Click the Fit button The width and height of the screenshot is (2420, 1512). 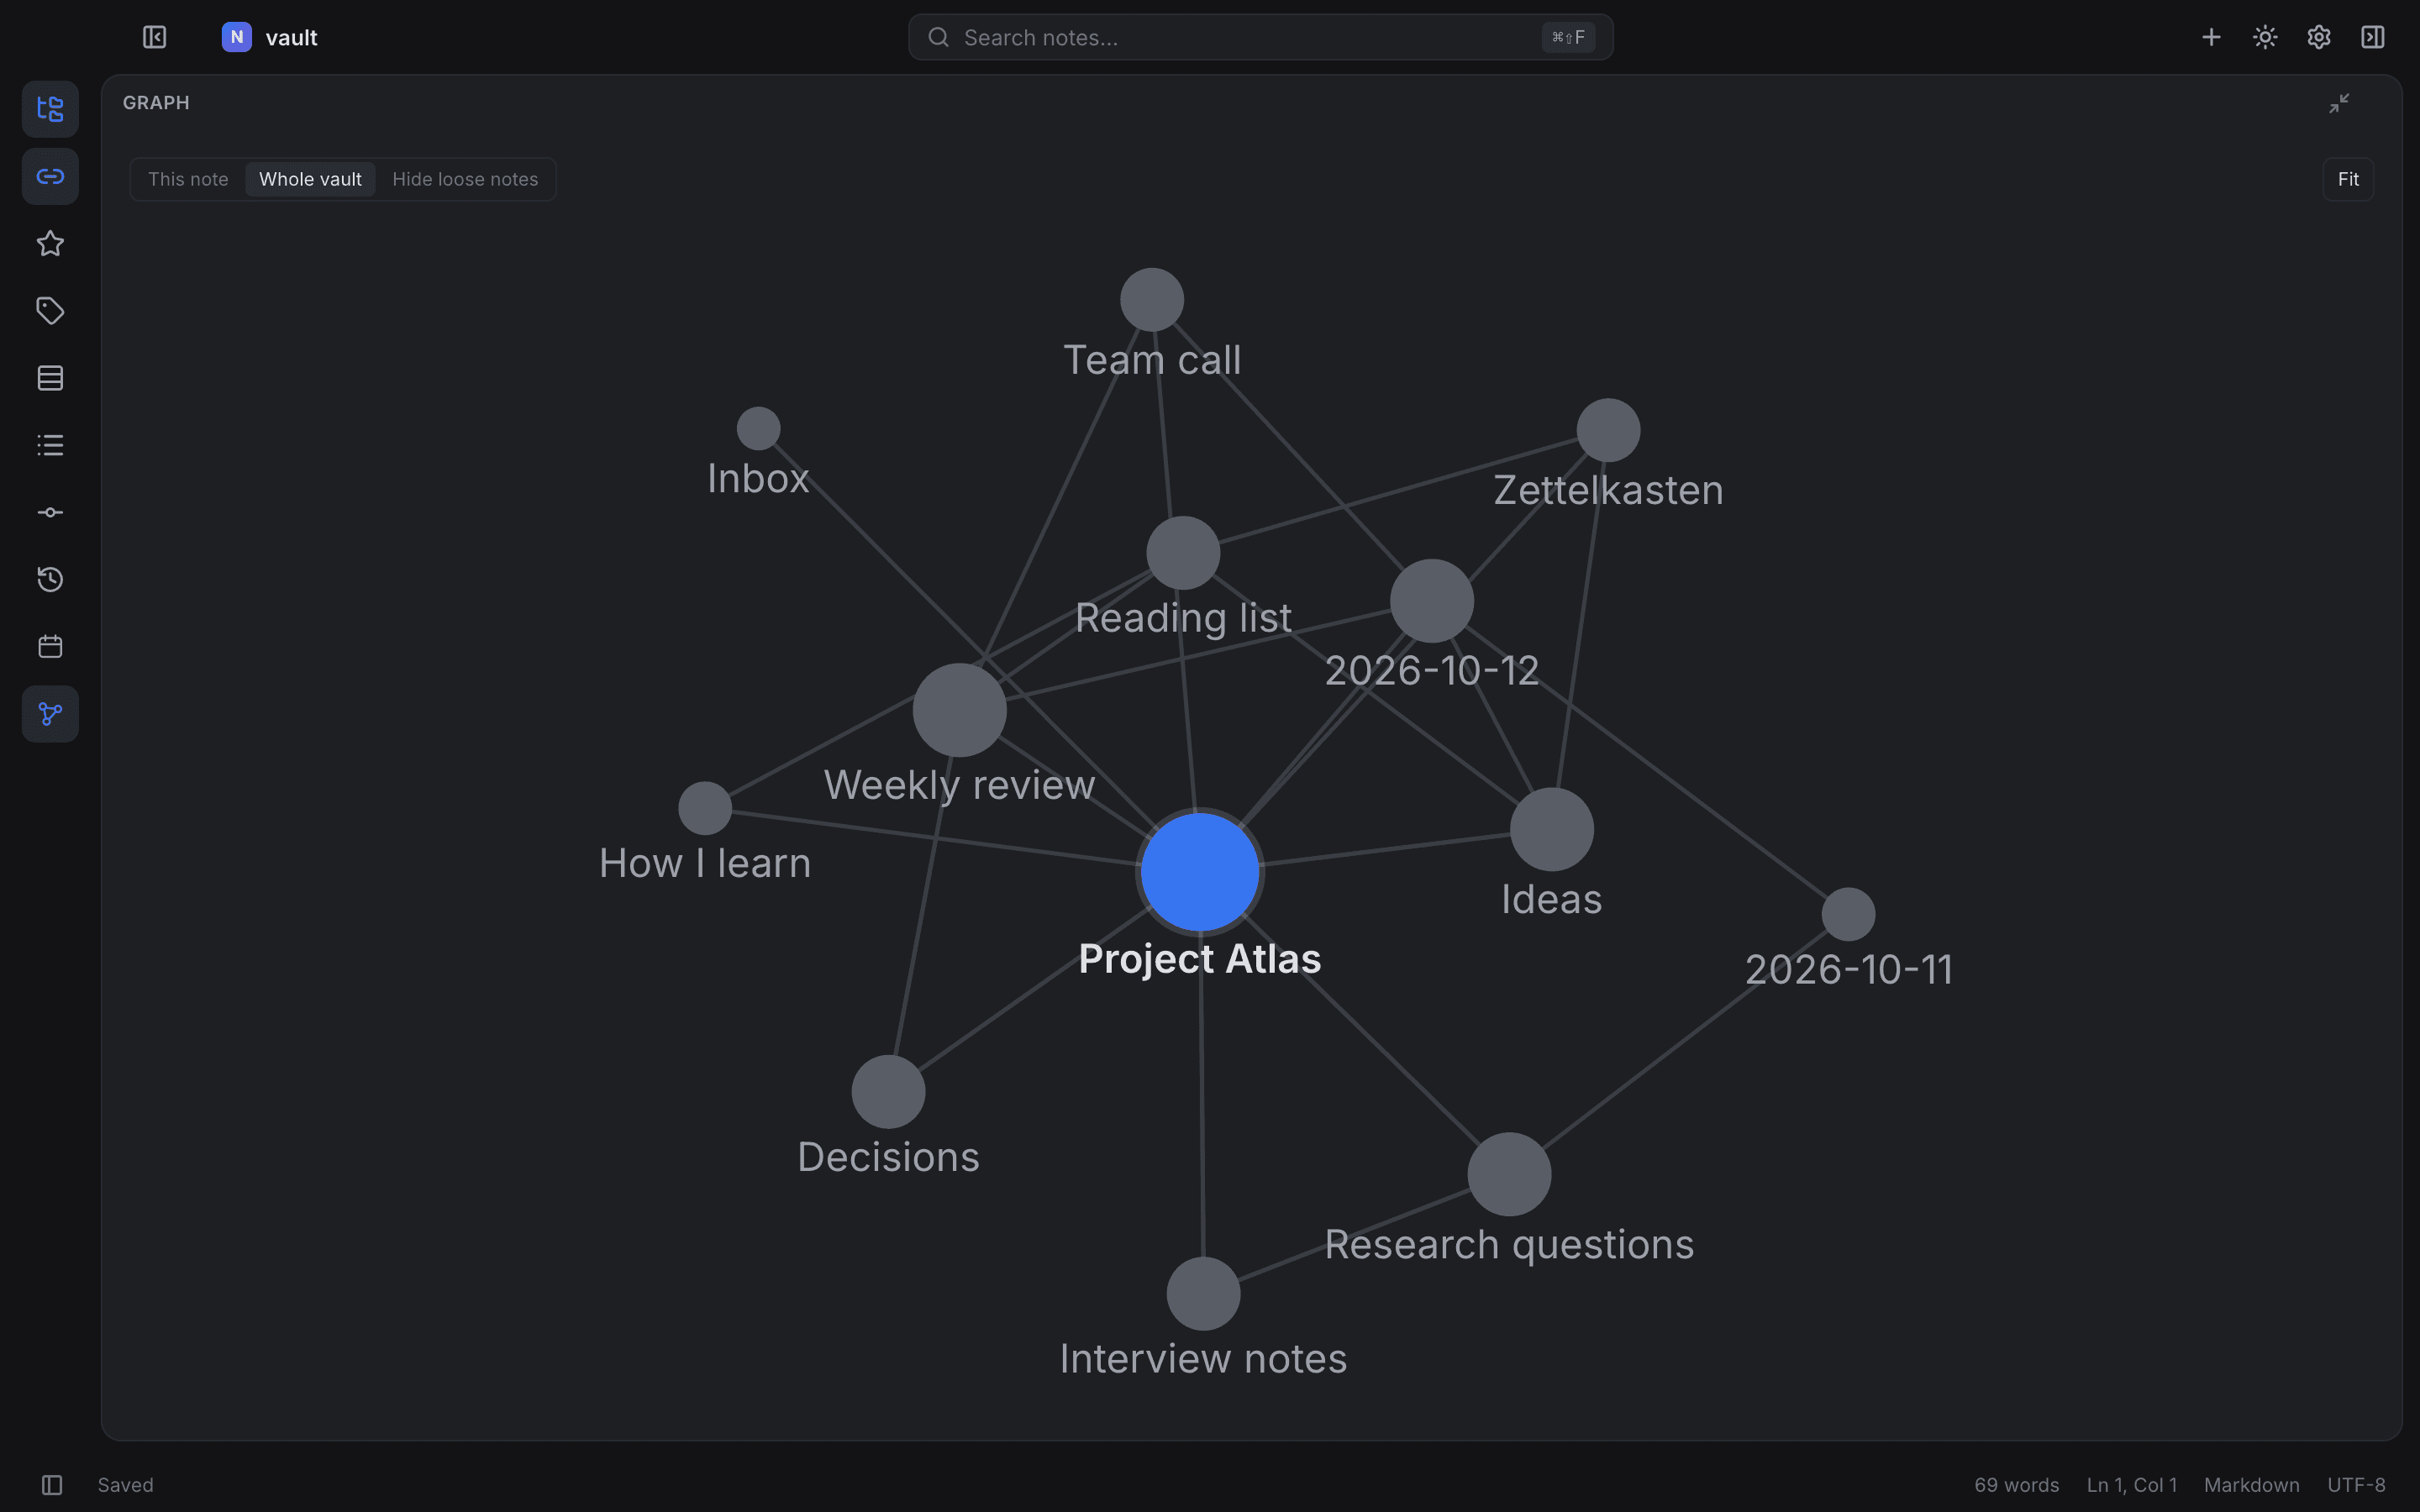tap(2348, 179)
